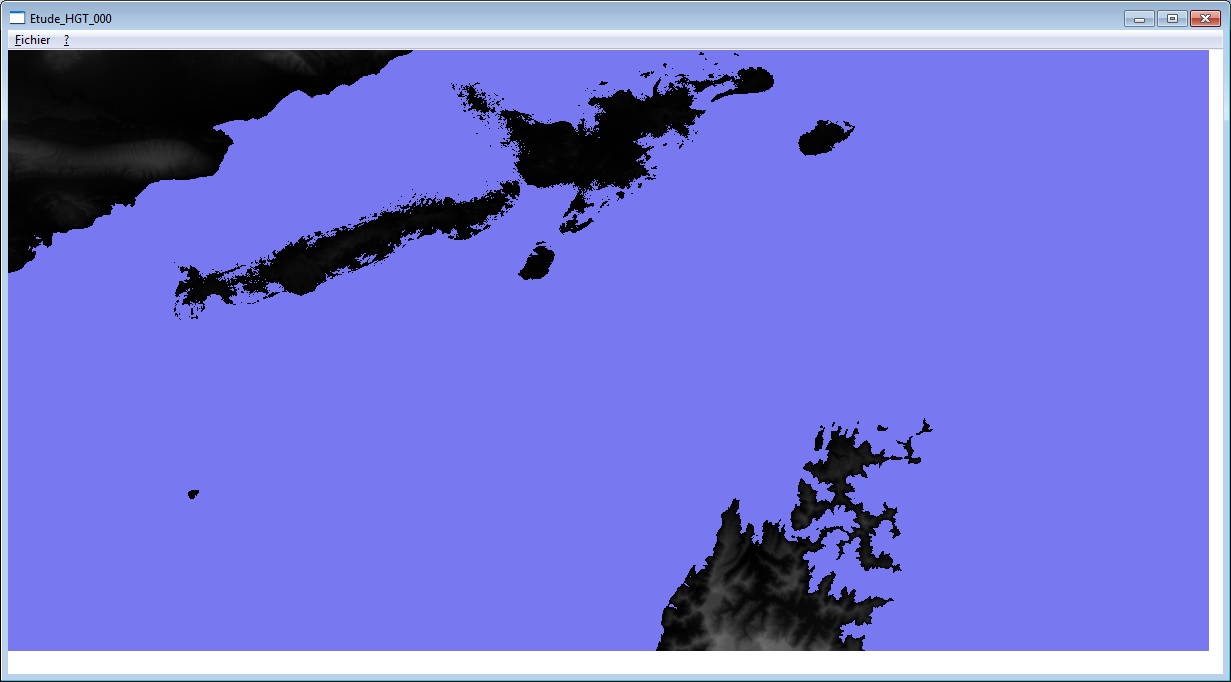Maximize the Etude_HGT_000 window

[1171, 18]
